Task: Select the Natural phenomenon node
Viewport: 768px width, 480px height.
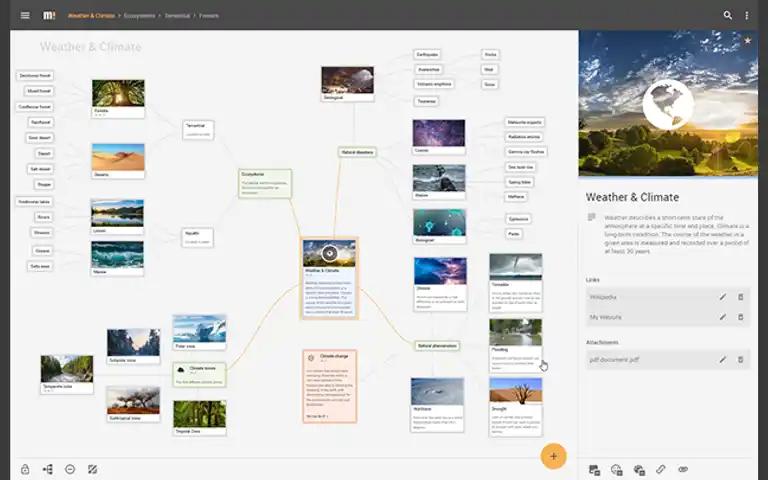Action: pos(437,346)
